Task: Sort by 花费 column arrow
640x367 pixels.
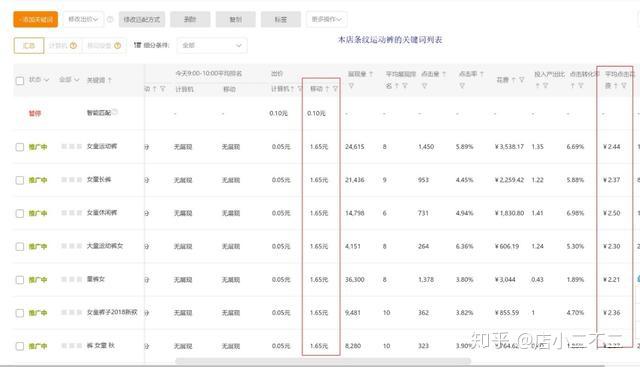Action: (513, 80)
